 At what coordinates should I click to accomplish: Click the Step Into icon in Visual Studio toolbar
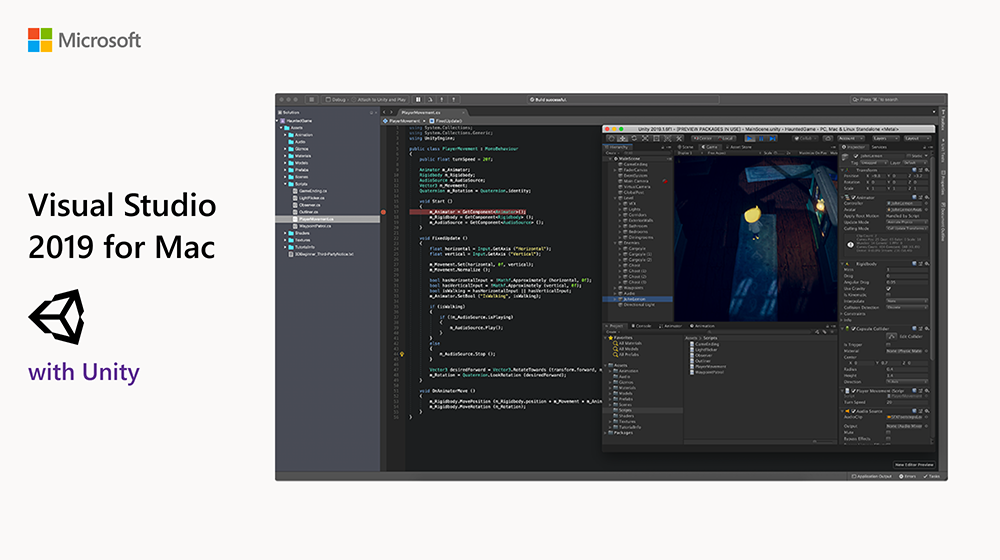click(x=441, y=99)
